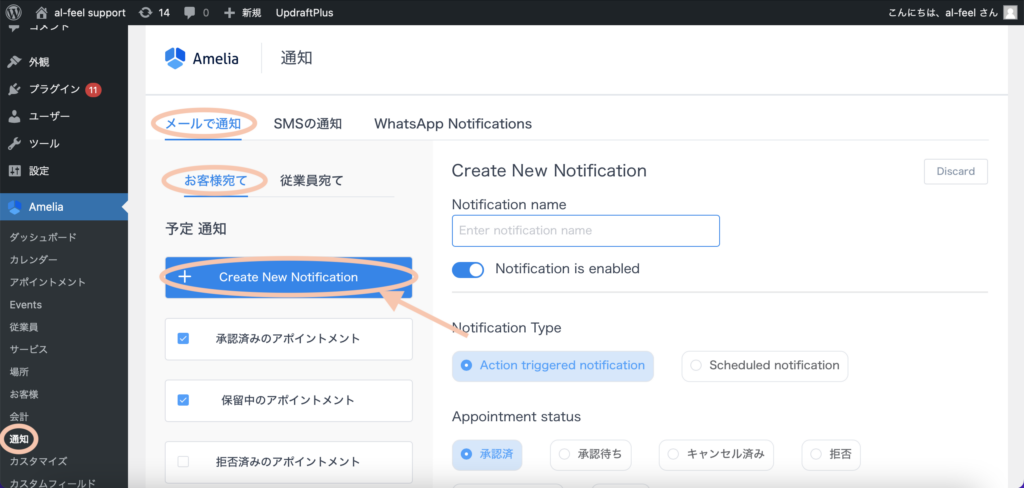Switch to SMSの通知 tab
Screen dimensions: 1024x488
point(308,124)
